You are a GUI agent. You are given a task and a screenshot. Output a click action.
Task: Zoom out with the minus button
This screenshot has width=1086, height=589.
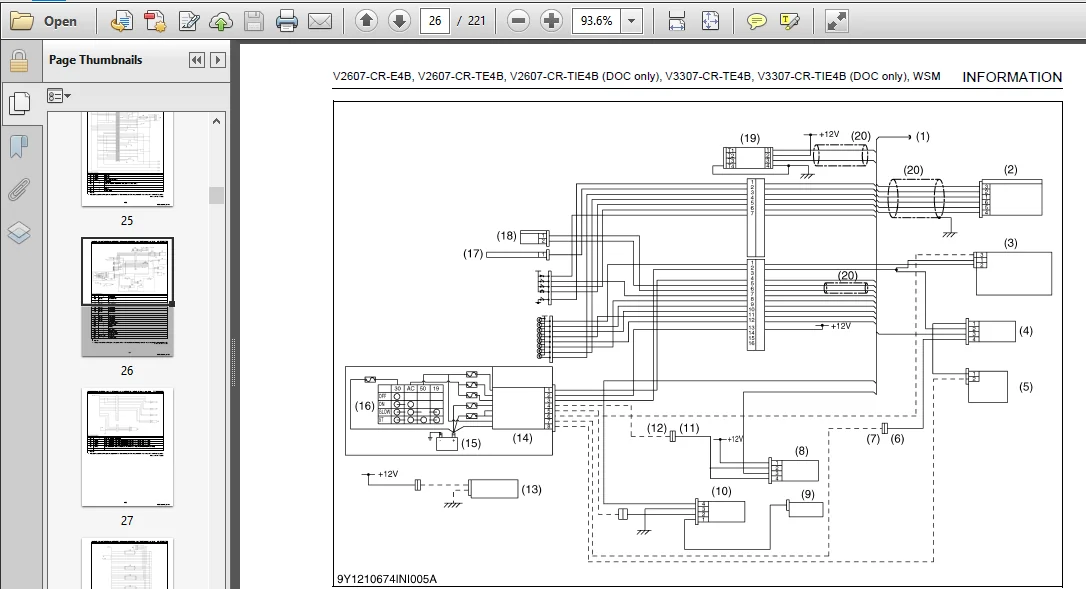coord(518,21)
